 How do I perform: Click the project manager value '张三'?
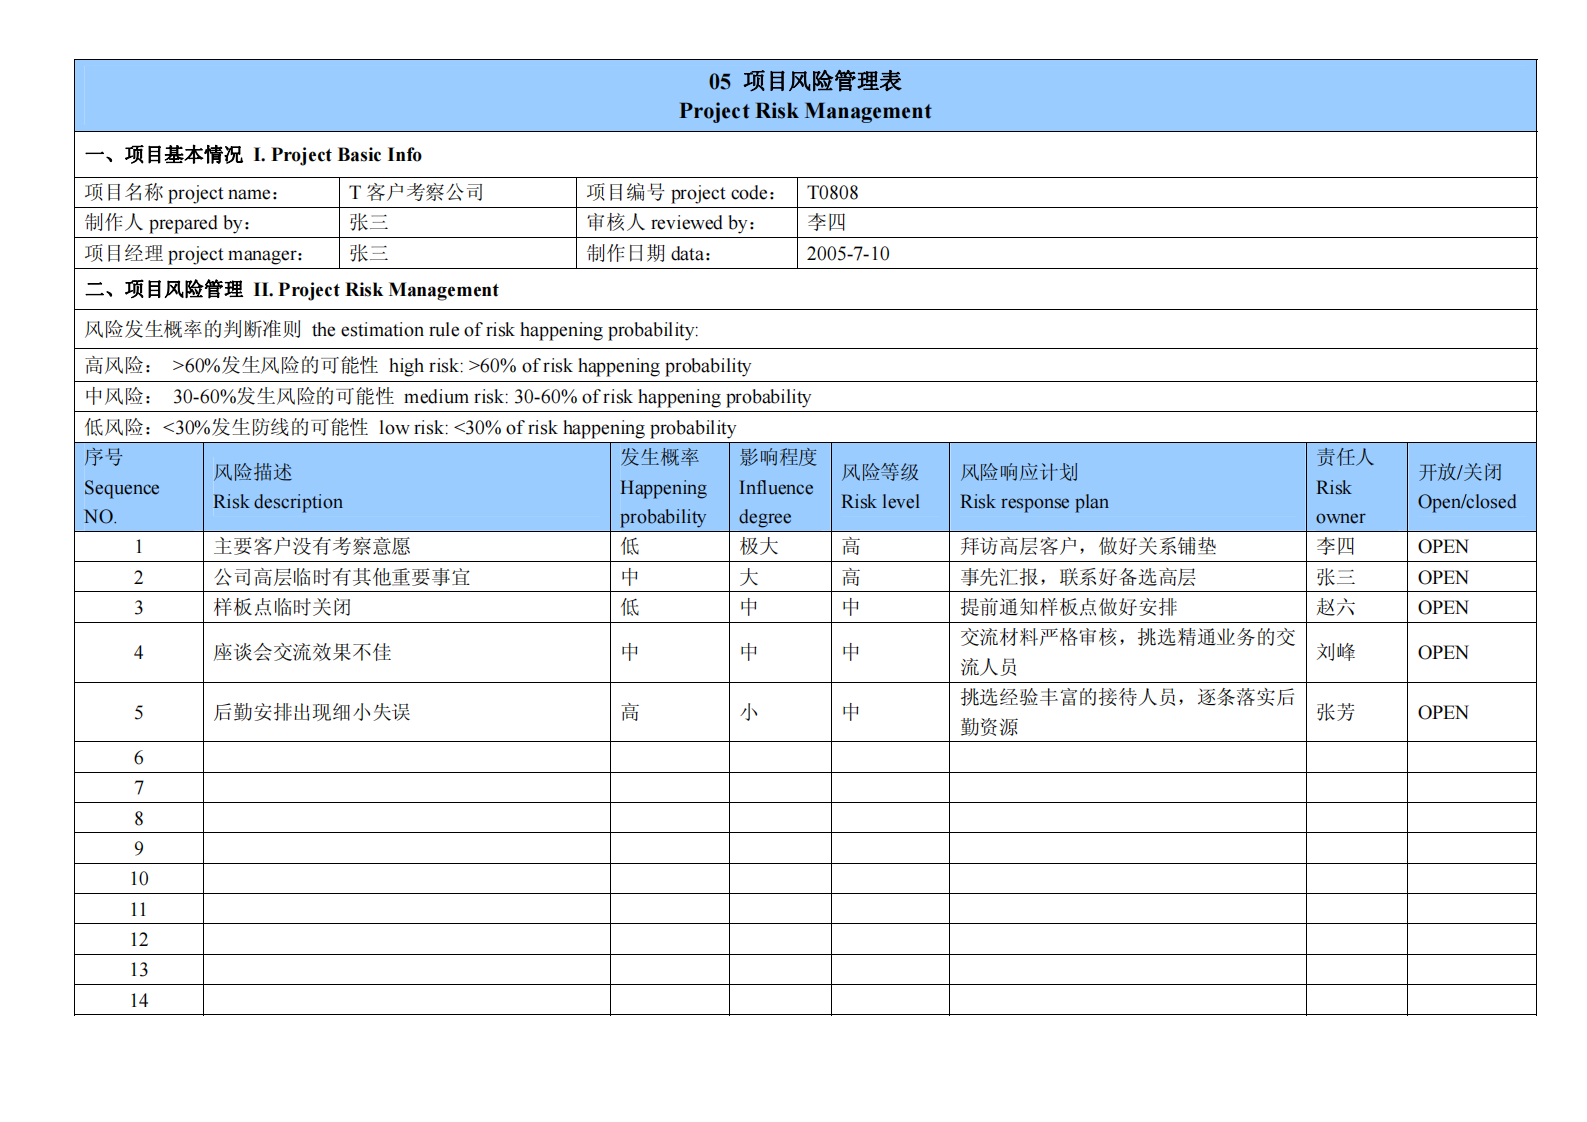[x=368, y=254]
